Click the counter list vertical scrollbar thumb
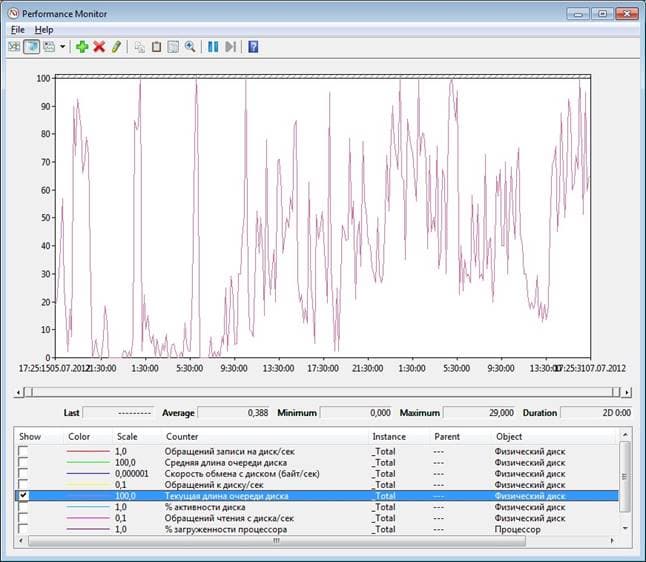The height and width of the screenshot is (562, 646). pos(625,476)
